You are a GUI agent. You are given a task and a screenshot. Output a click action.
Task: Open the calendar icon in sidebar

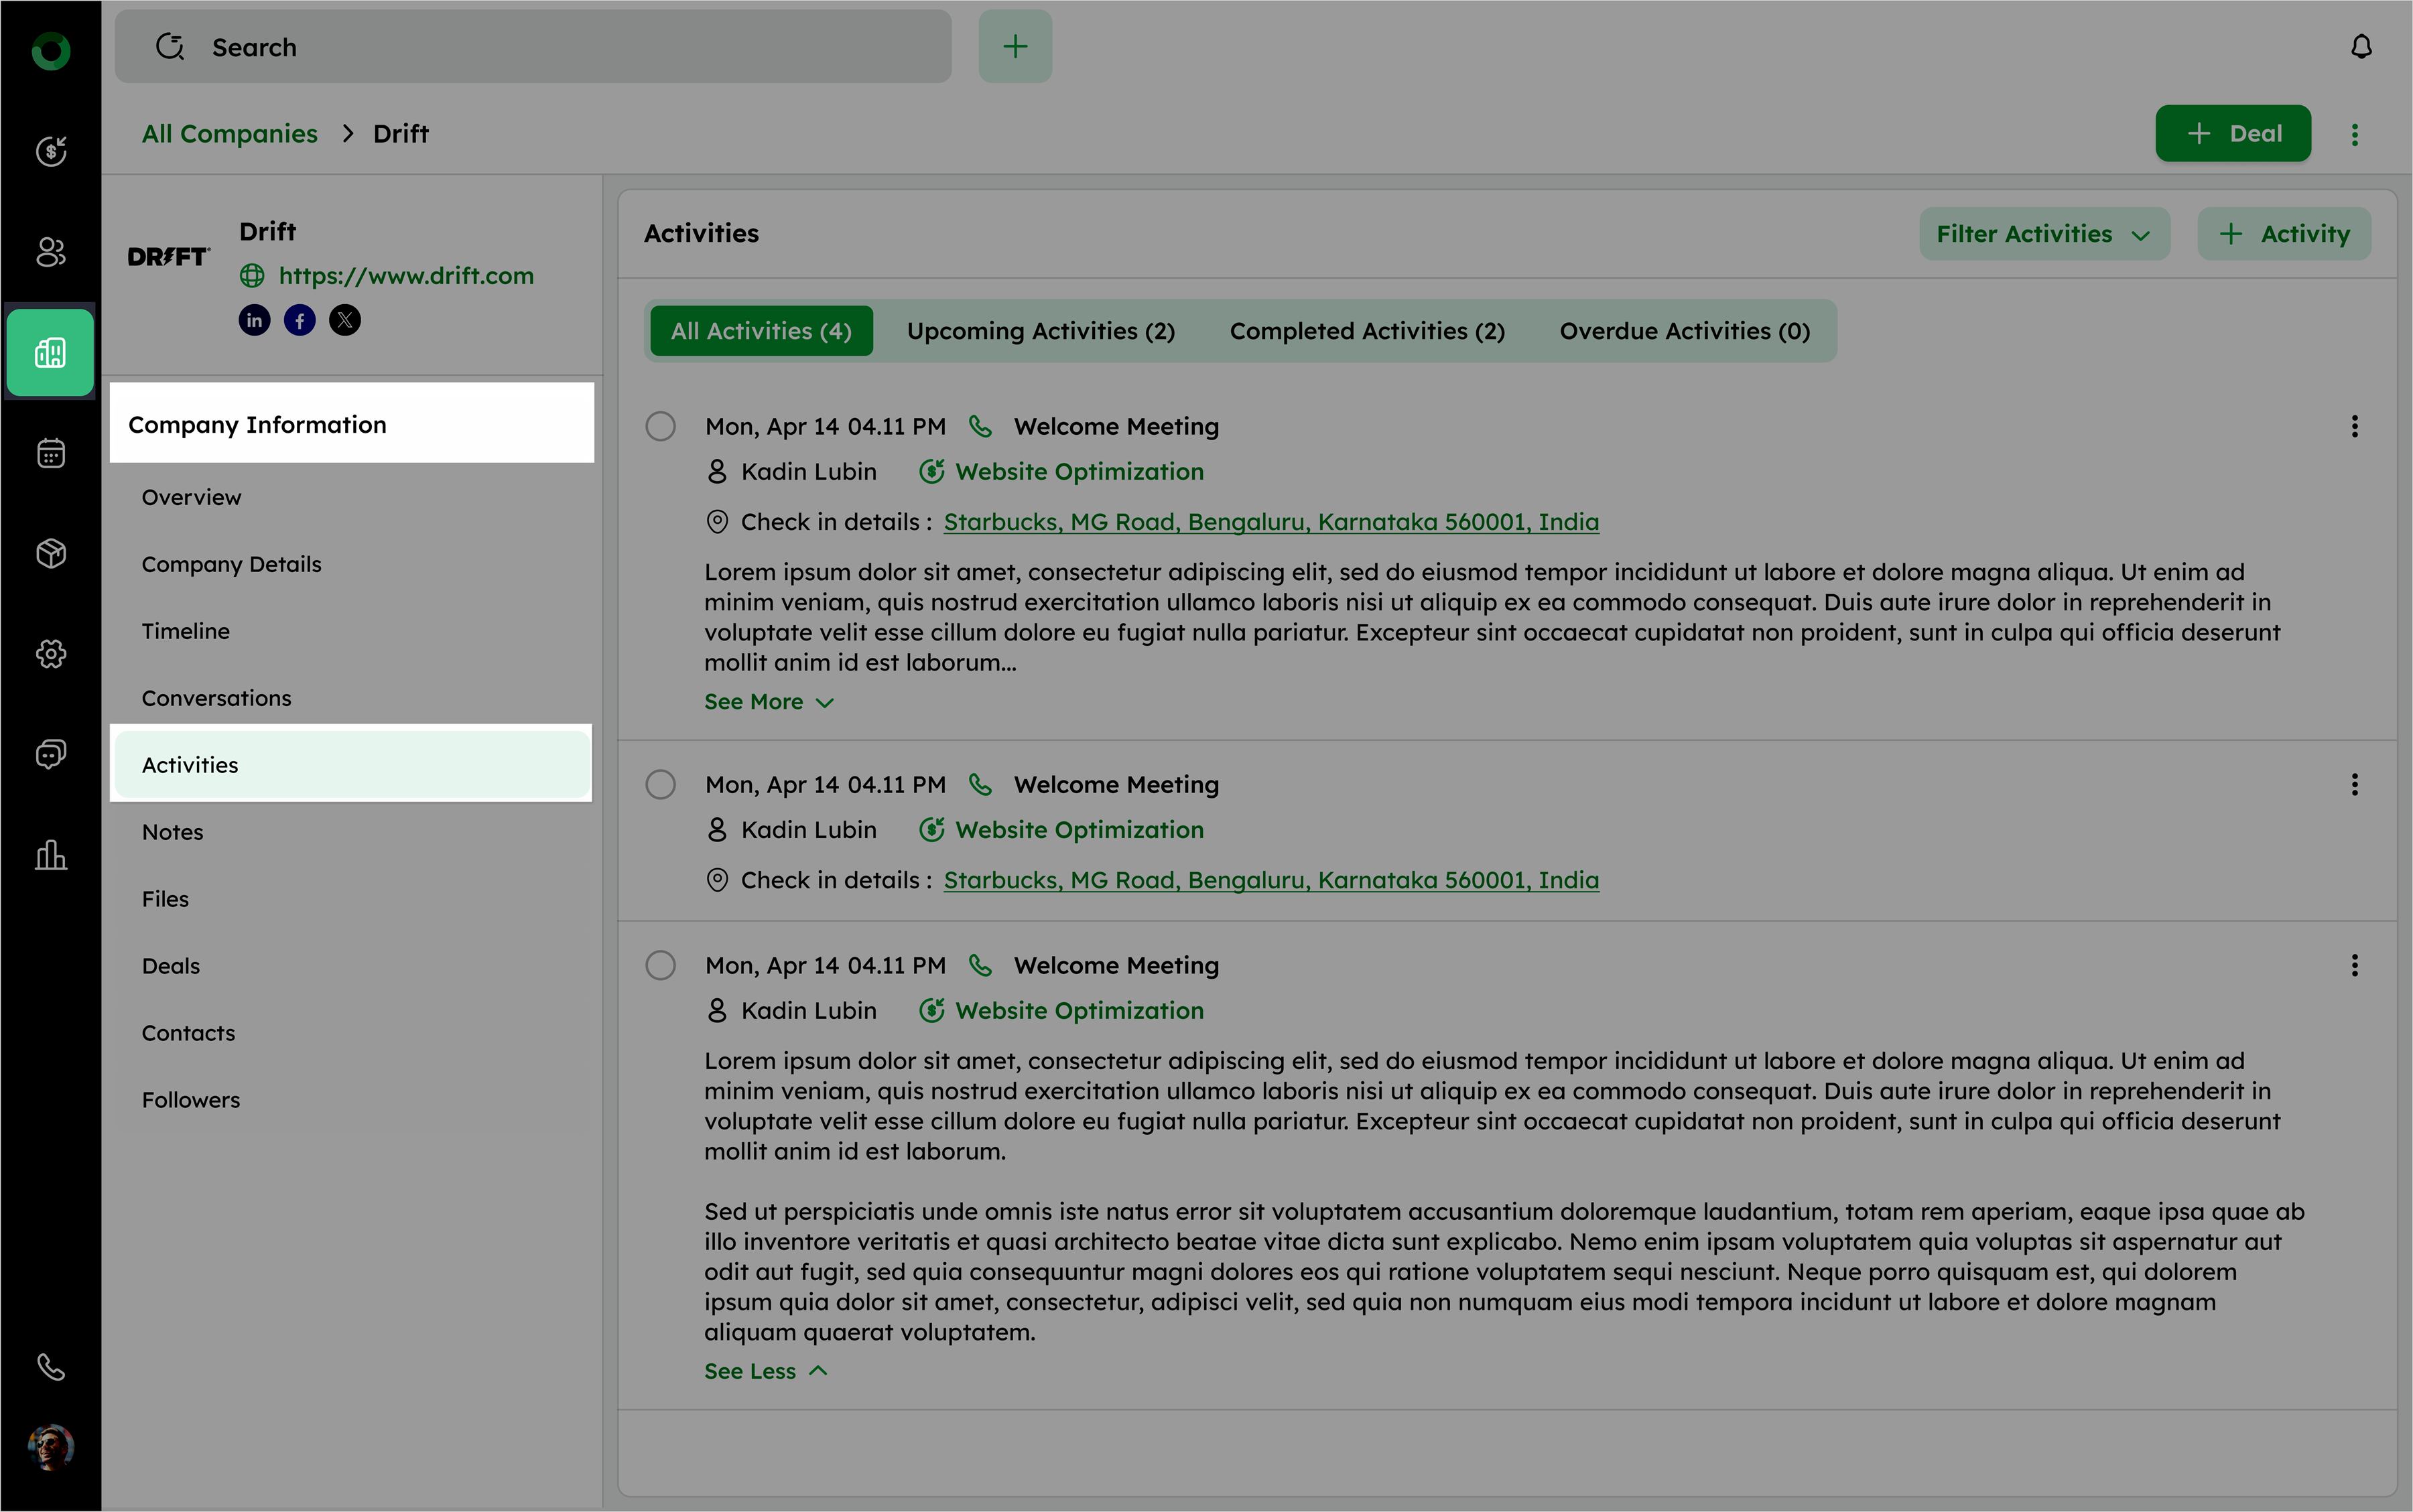coord(51,453)
